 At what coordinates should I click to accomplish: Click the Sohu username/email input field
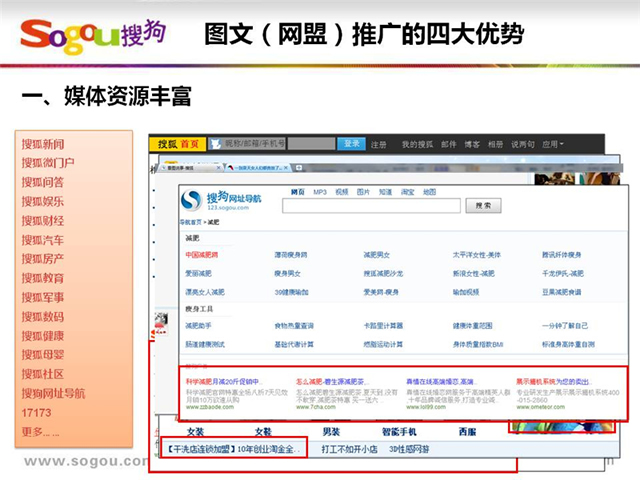pos(252,145)
